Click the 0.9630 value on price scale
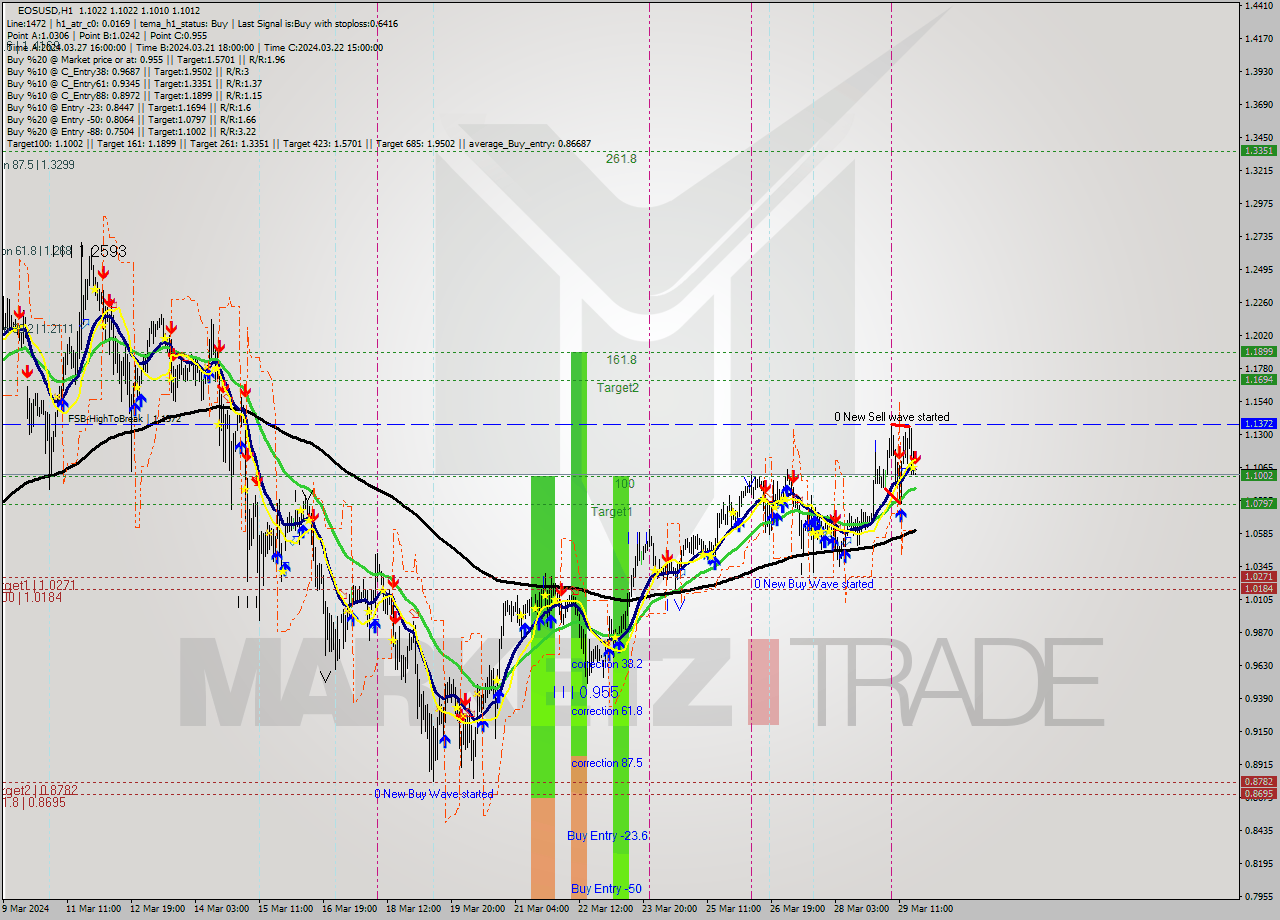 (1257, 665)
